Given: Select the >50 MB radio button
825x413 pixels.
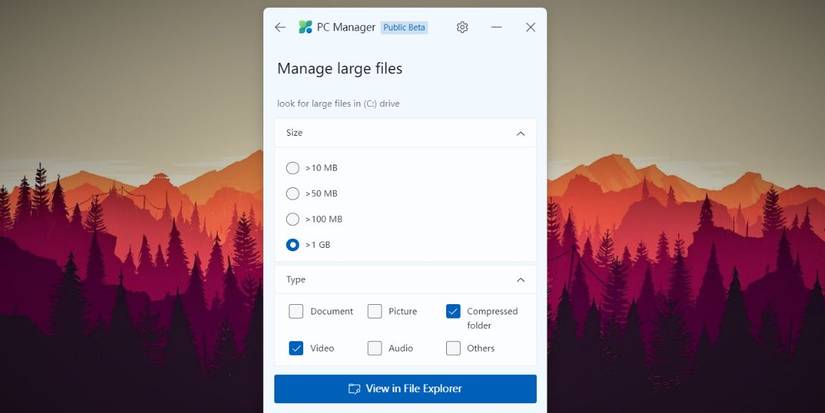Looking at the screenshot, I should (x=293, y=194).
